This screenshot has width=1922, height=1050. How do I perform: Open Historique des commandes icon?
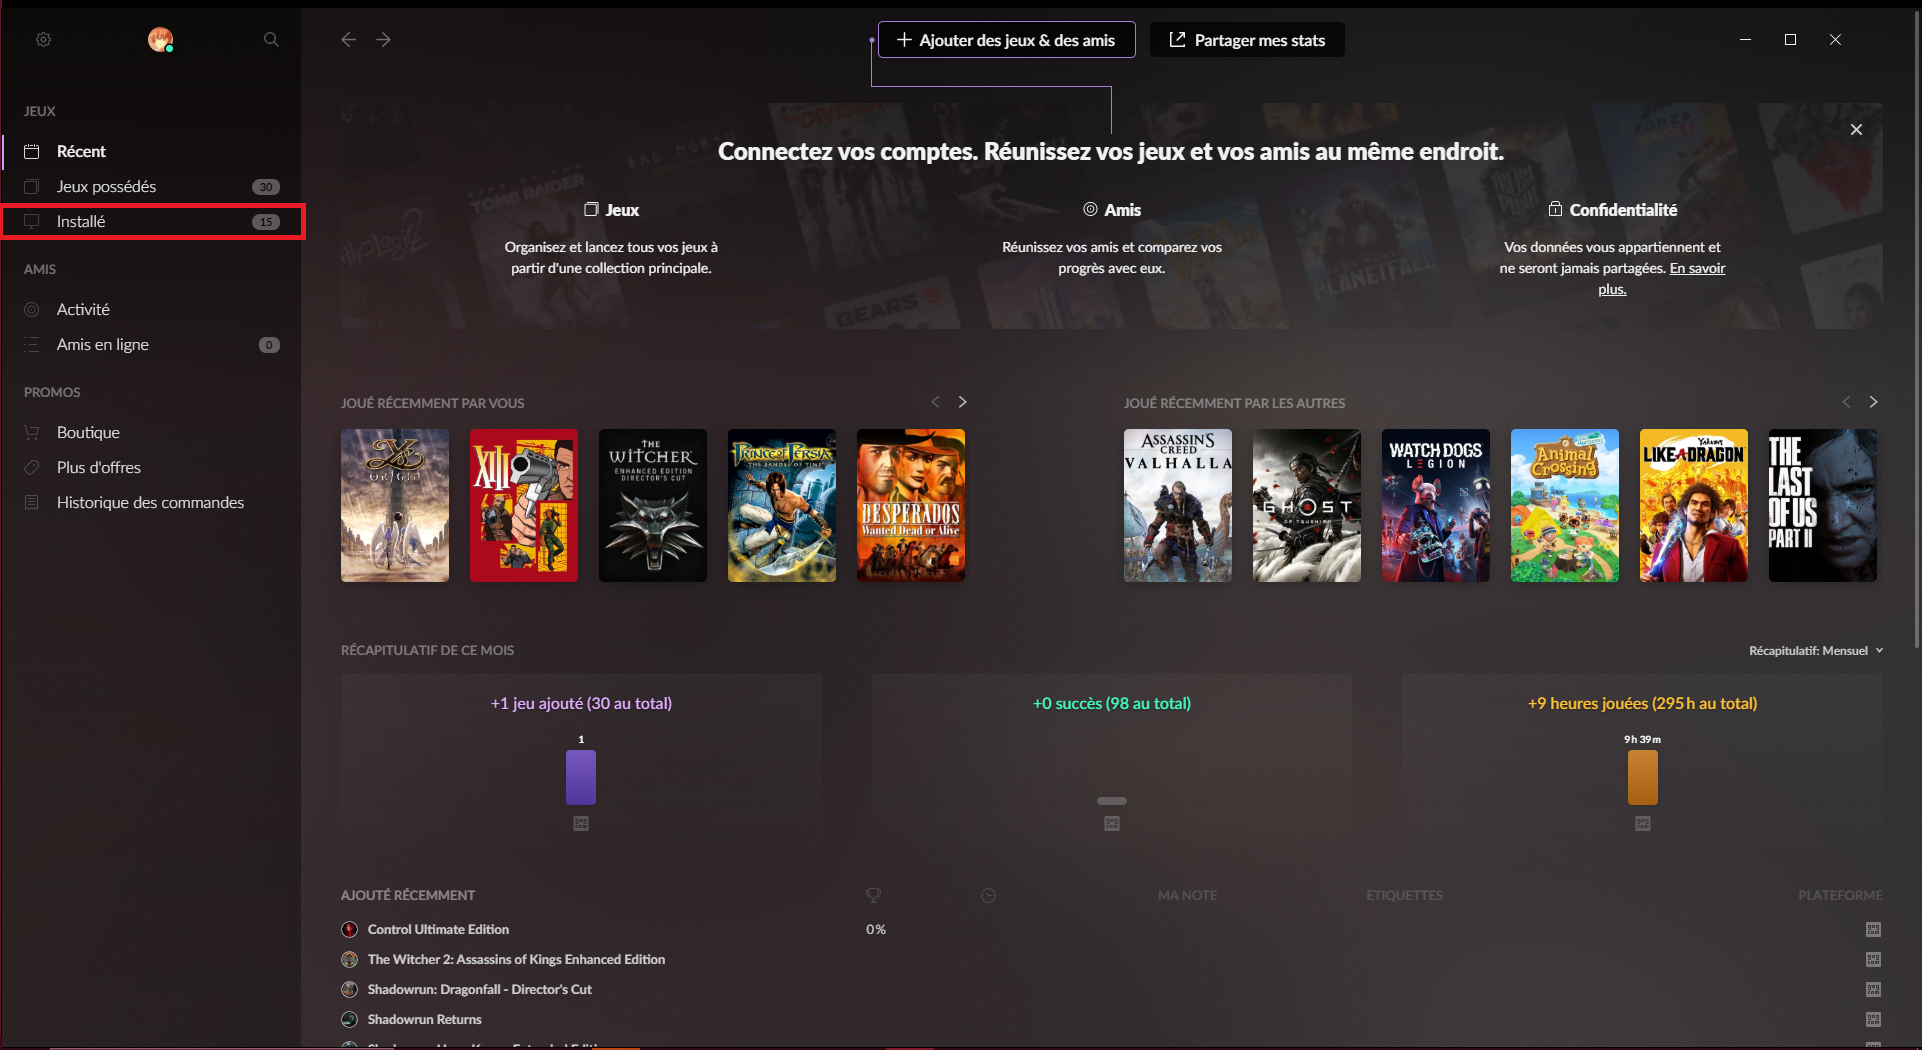coord(32,502)
